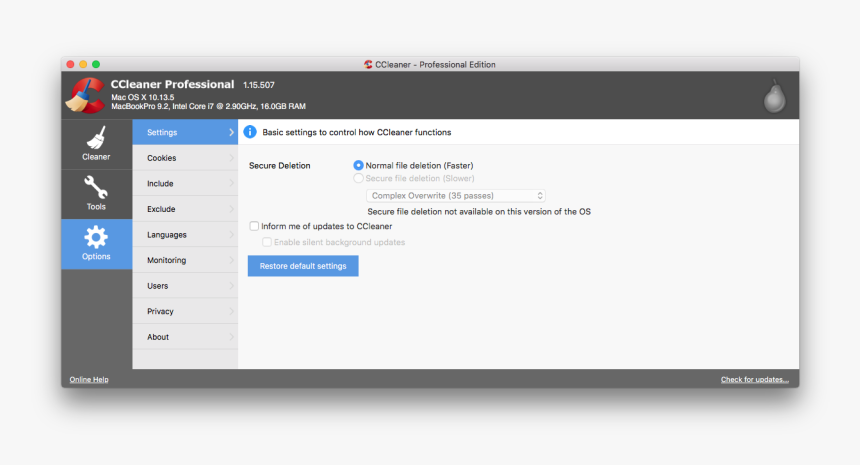Click the Check for updates link
This screenshot has height=465, width=860.
[754, 380]
